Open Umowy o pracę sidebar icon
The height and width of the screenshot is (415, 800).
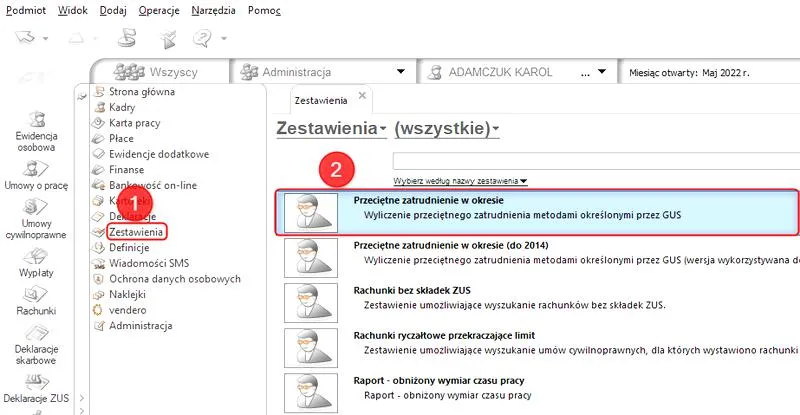point(36,175)
